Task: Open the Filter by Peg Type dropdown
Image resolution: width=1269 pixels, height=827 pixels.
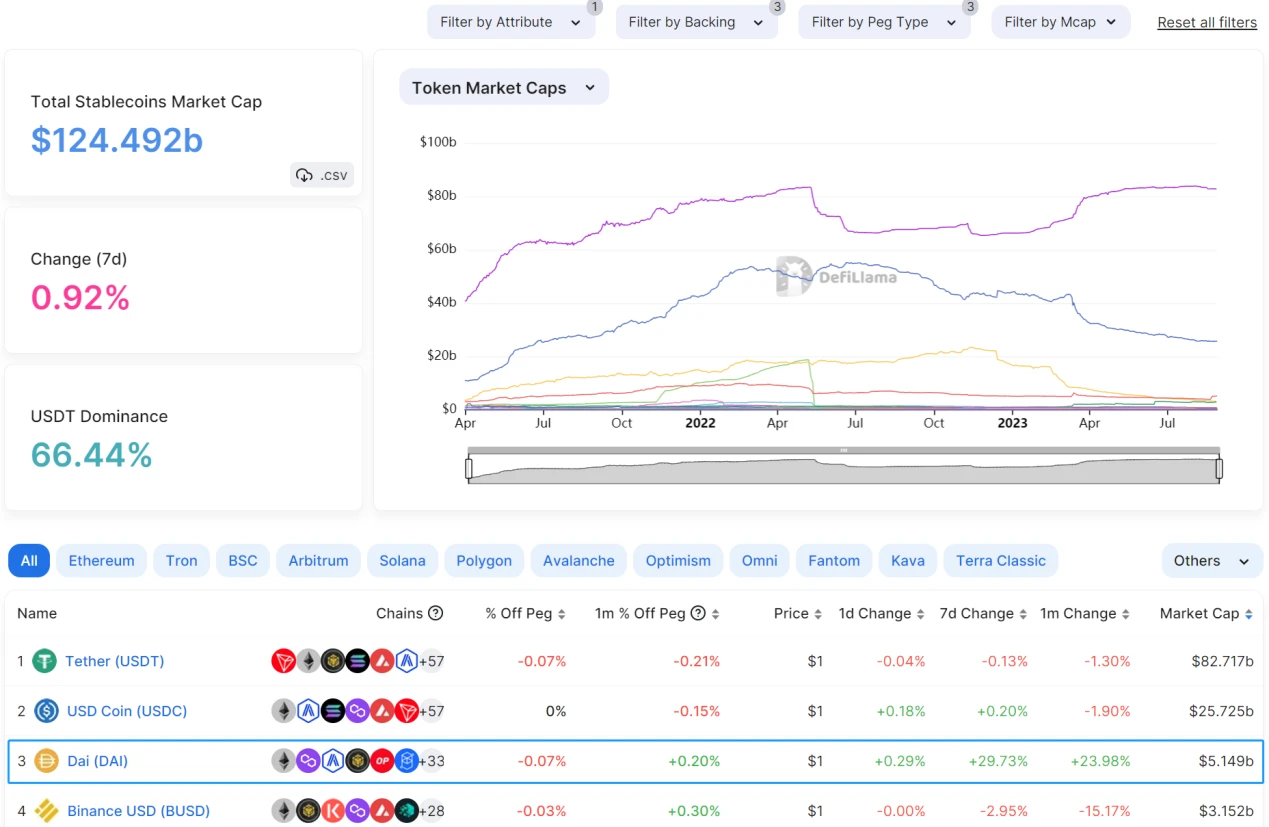Action: tap(884, 22)
